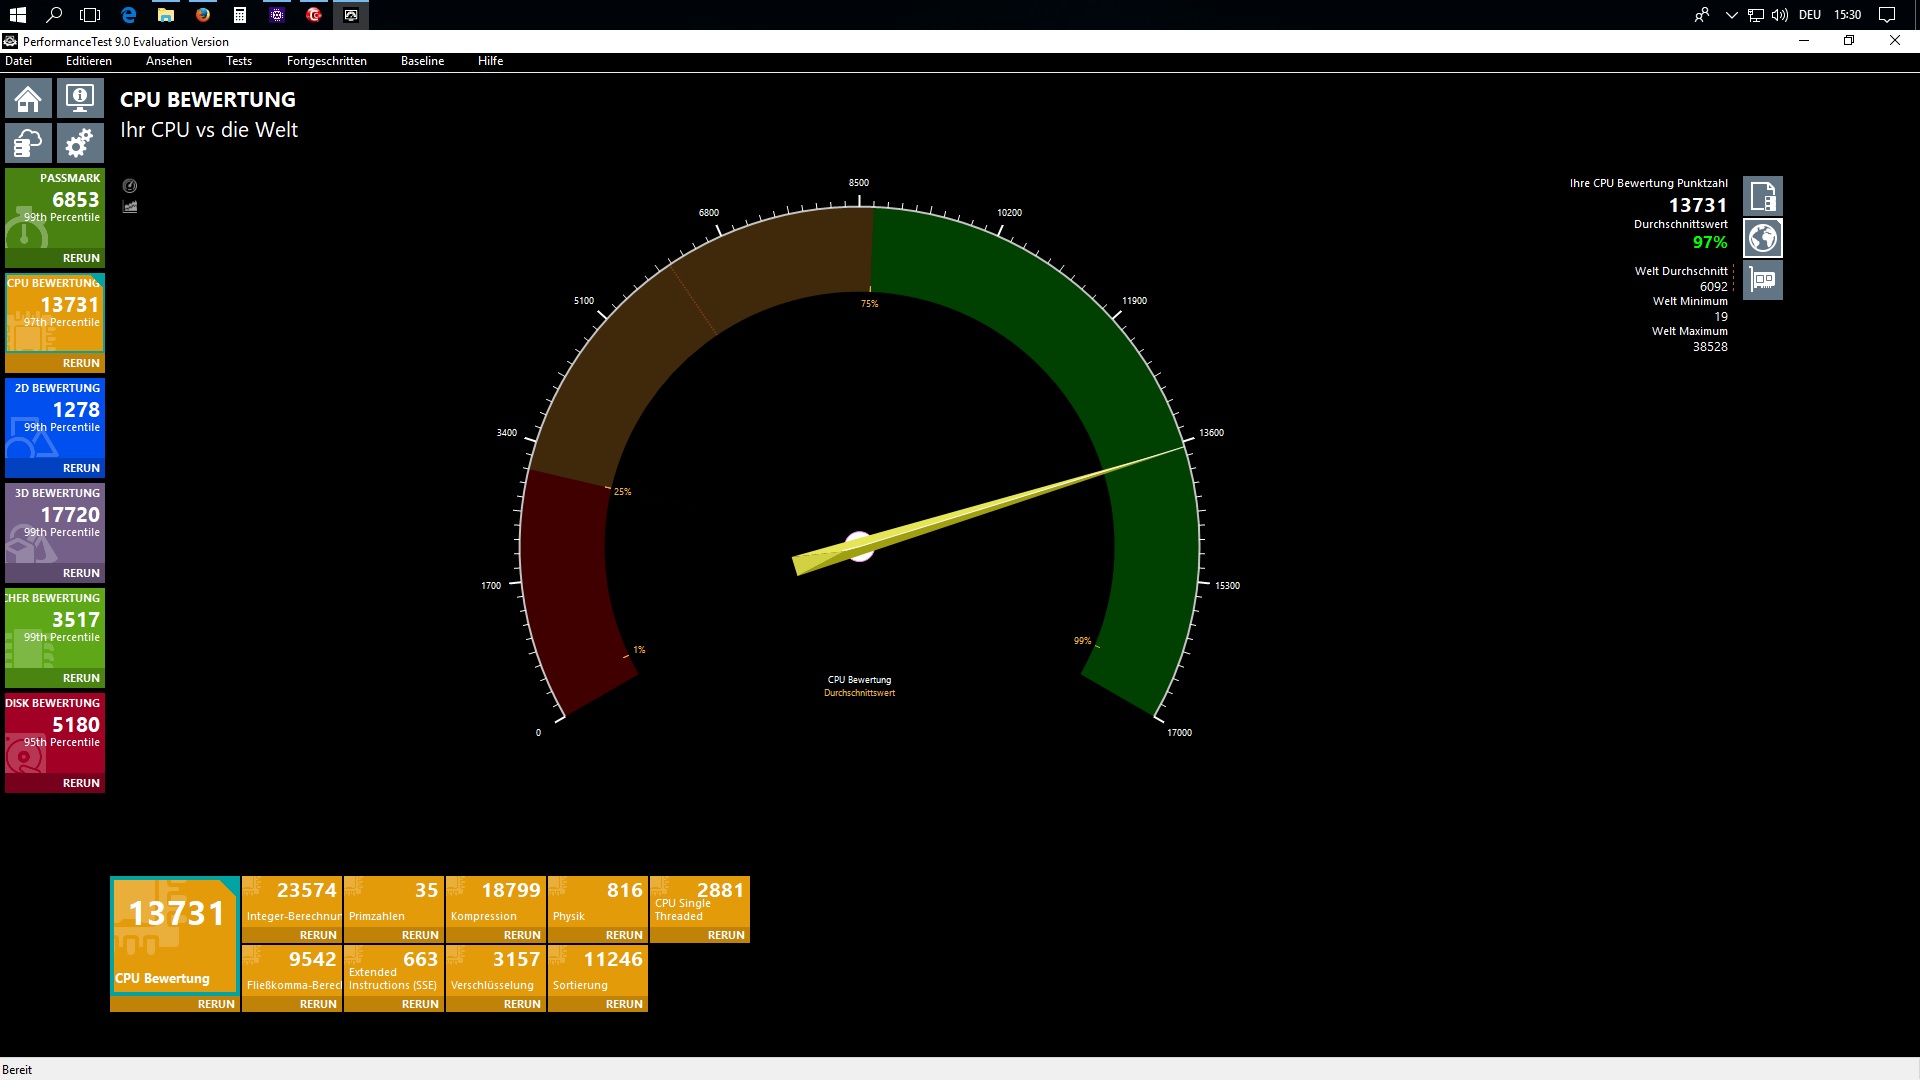
Task: Select the 3D Bewertung 17720 tile
Action: pos(55,523)
